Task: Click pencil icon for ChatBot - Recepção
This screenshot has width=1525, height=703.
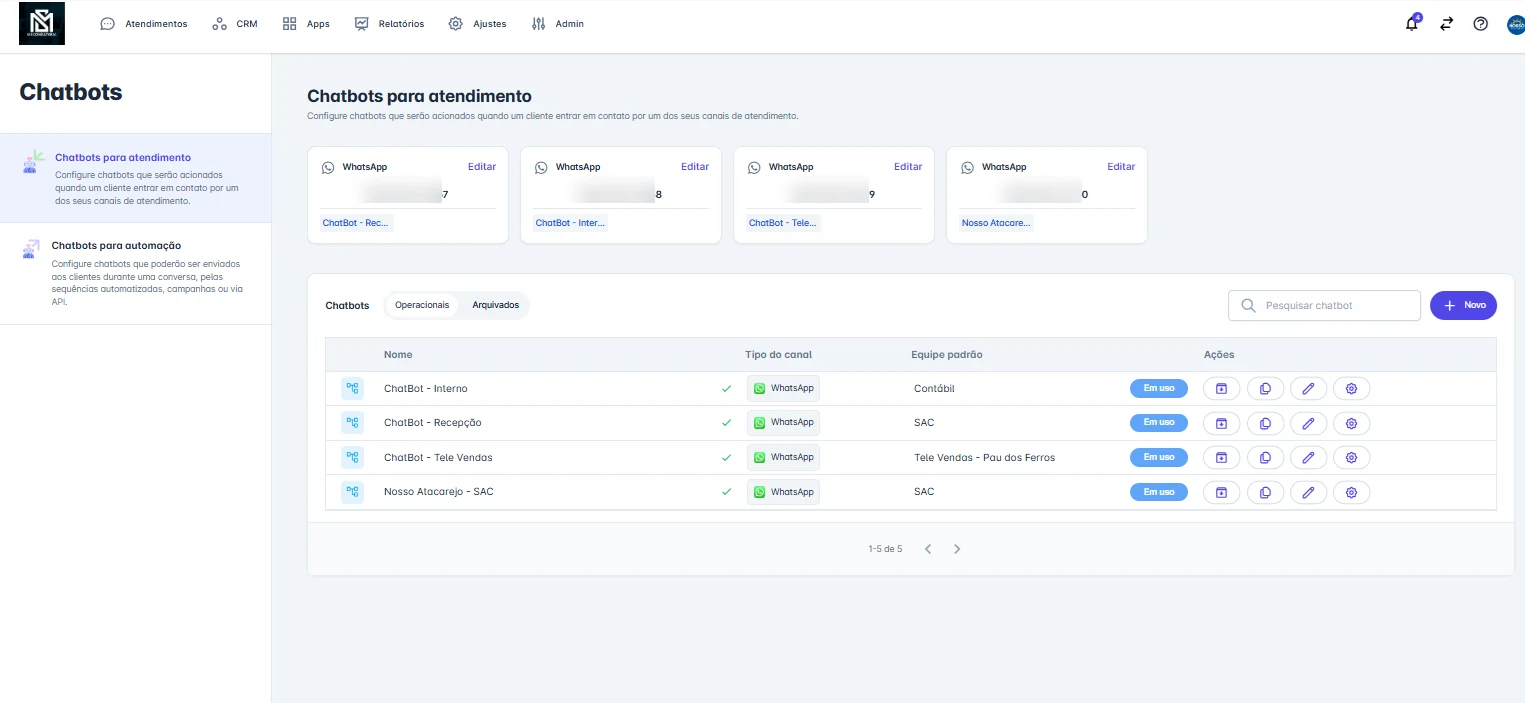Action: pyautogui.click(x=1308, y=423)
